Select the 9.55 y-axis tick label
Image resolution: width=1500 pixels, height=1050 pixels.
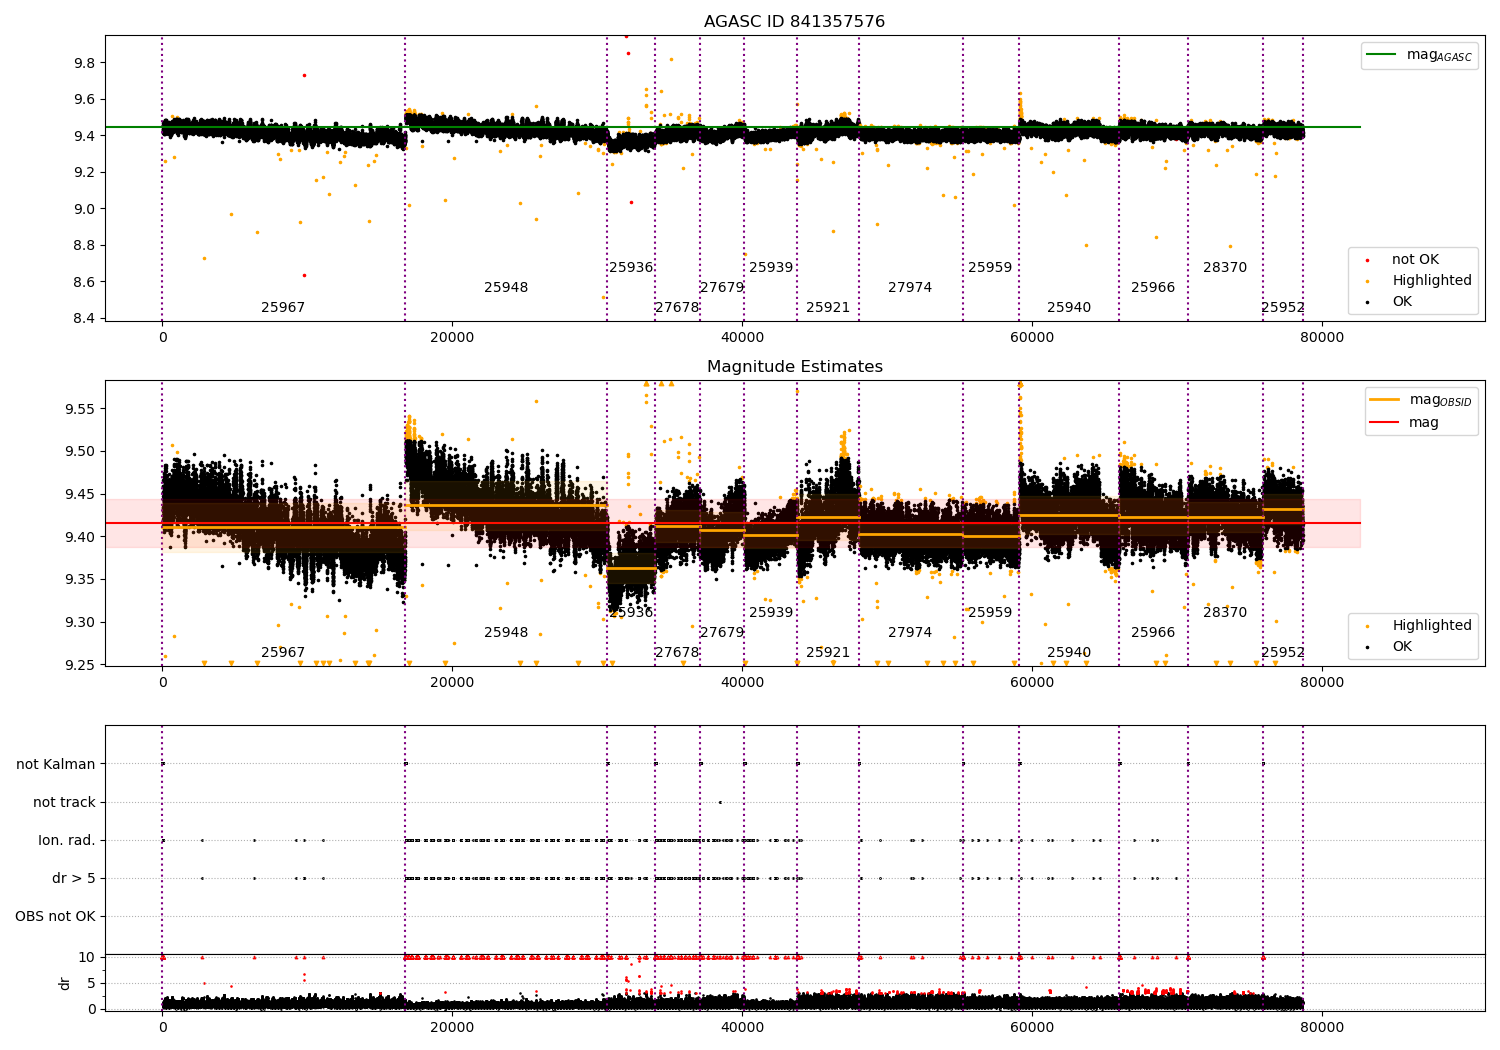pos(81,409)
